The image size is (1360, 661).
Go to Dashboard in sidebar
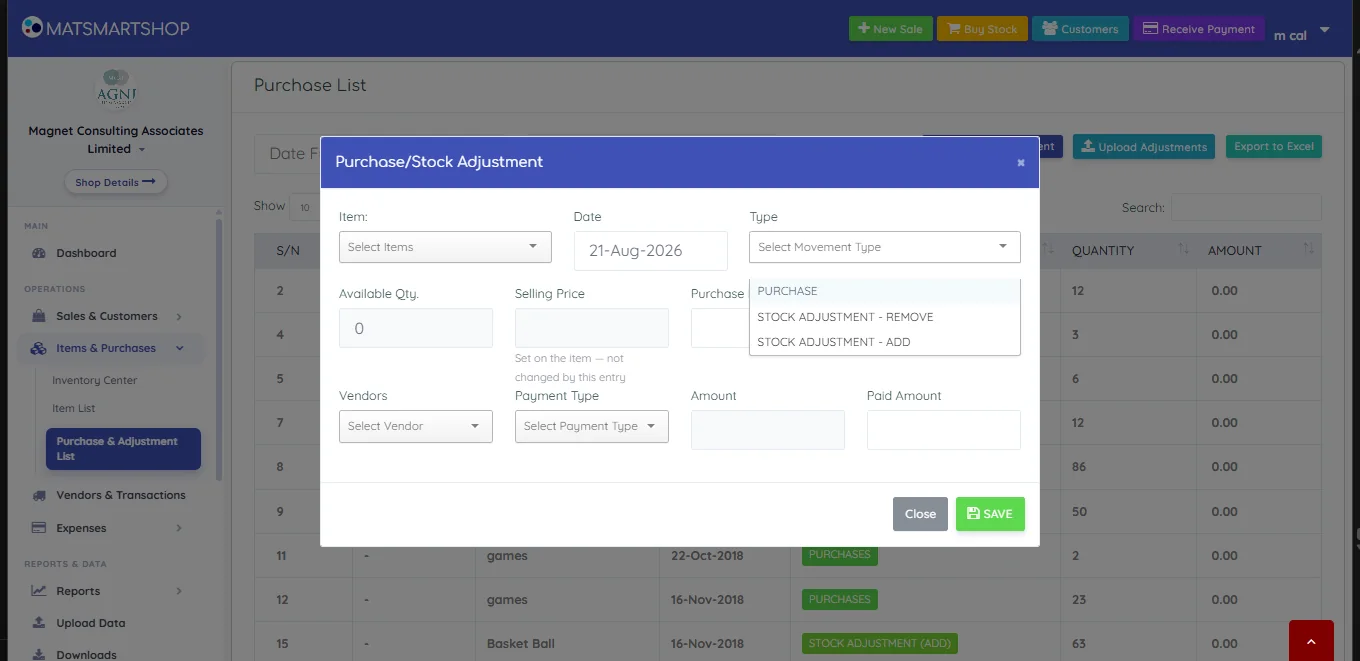tap(86, 253)
